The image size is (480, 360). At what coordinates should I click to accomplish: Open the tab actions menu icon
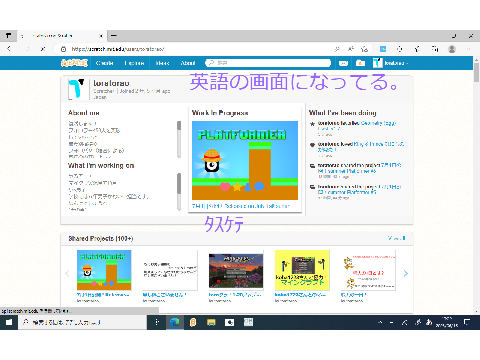[x=8, y=35]
